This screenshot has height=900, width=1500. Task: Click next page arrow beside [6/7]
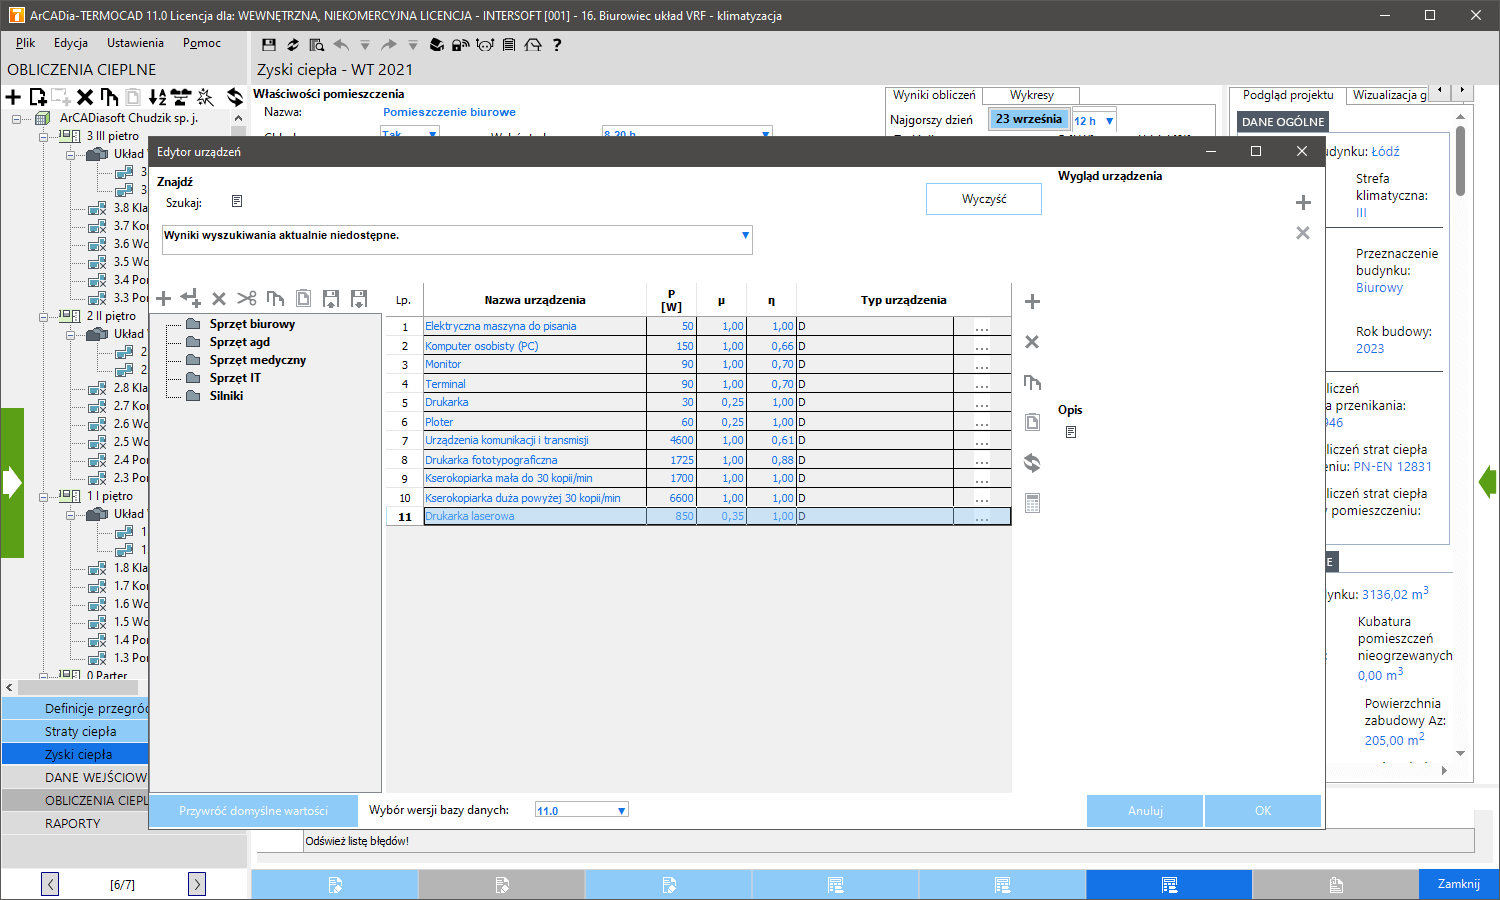197,884
